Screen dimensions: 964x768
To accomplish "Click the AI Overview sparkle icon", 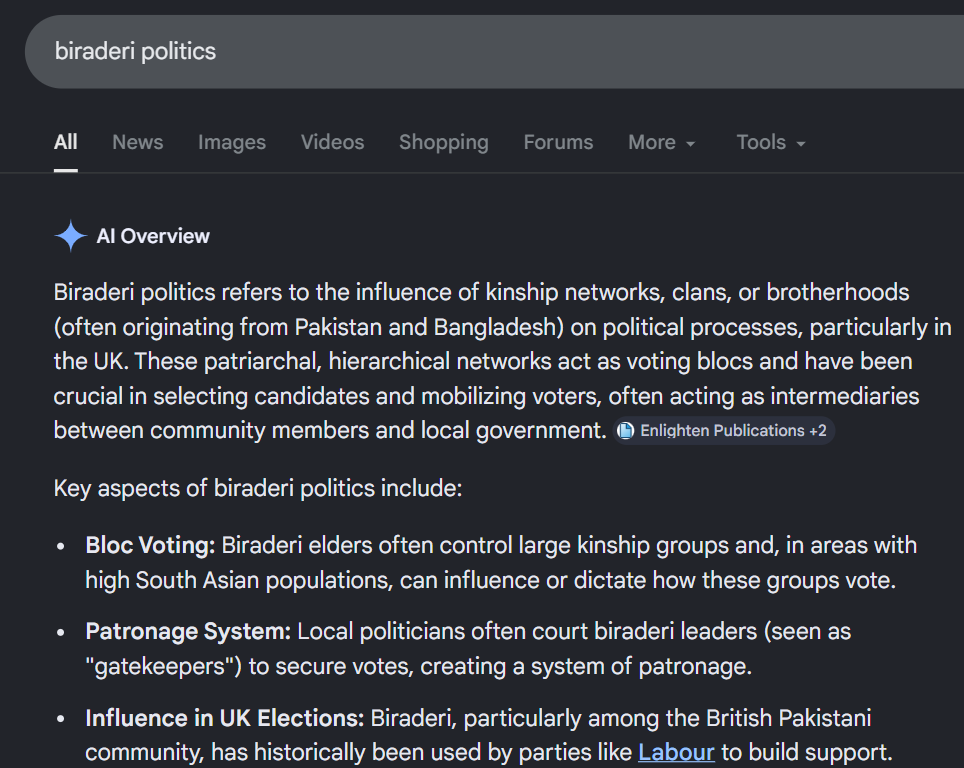I will (71, 236).
